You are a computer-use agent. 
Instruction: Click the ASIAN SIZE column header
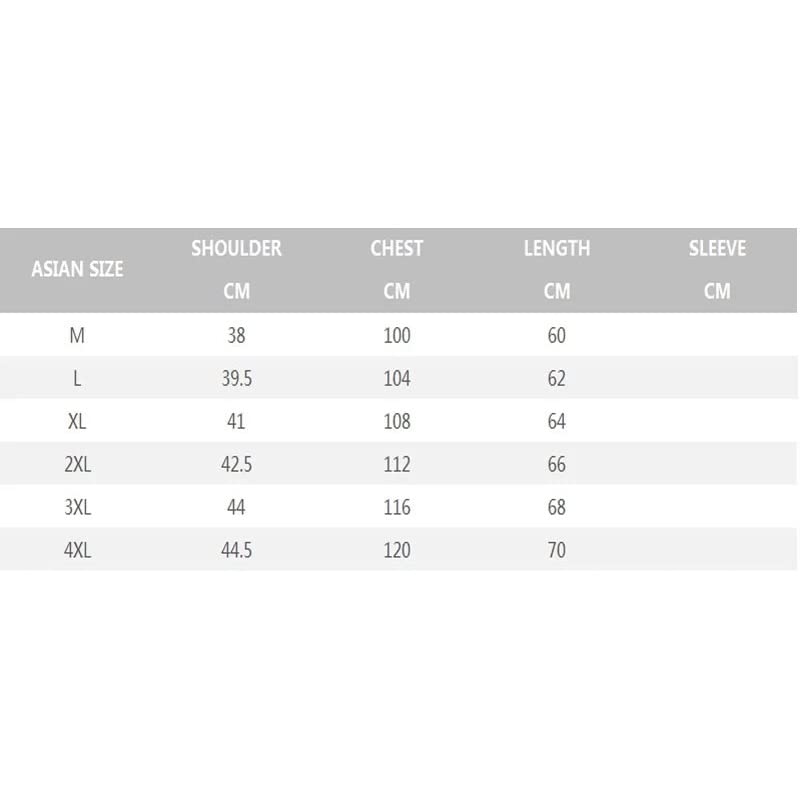pyautogui.click(x=77, y=269)
